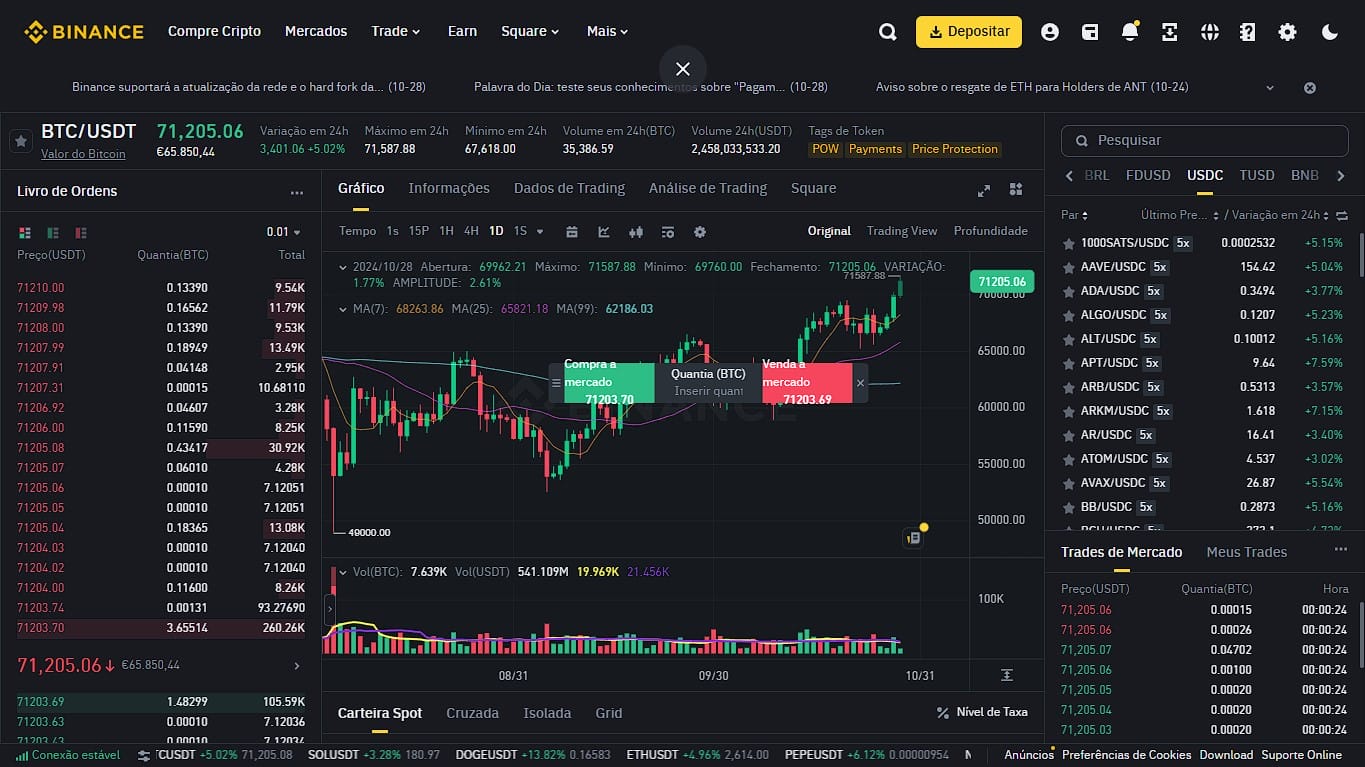
Task: Toggle dark mode with the moon icon
Action: coord(1329,31)
